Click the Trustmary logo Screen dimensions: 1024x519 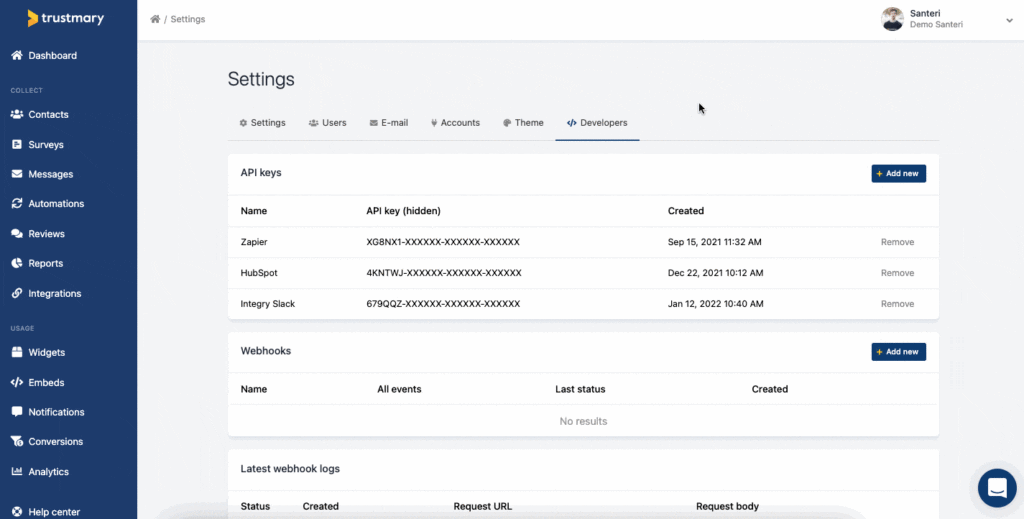(65, 18)
